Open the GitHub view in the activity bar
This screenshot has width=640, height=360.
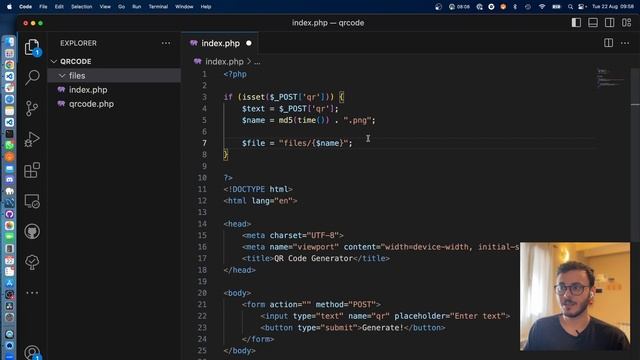pos(32,231)
